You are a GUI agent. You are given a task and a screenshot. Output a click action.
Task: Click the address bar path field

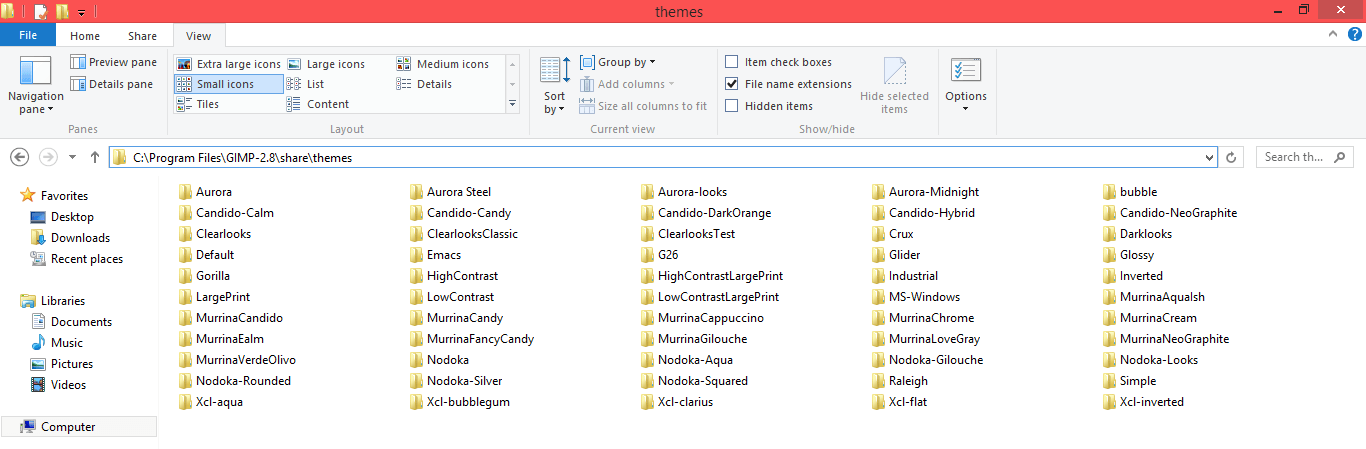663,157
